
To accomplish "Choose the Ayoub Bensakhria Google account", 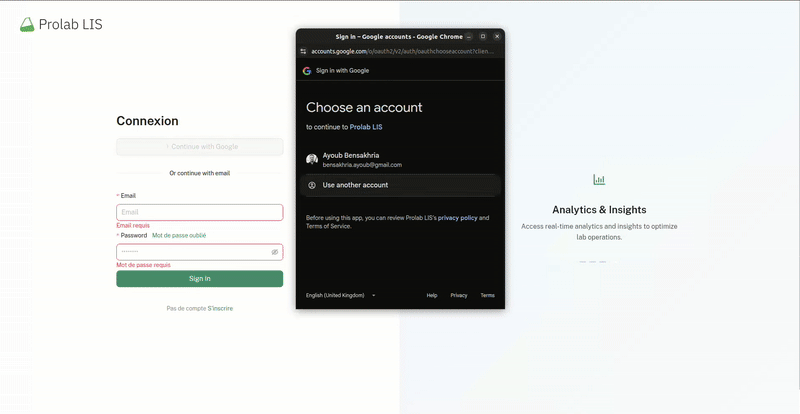I will click(400, 160).
